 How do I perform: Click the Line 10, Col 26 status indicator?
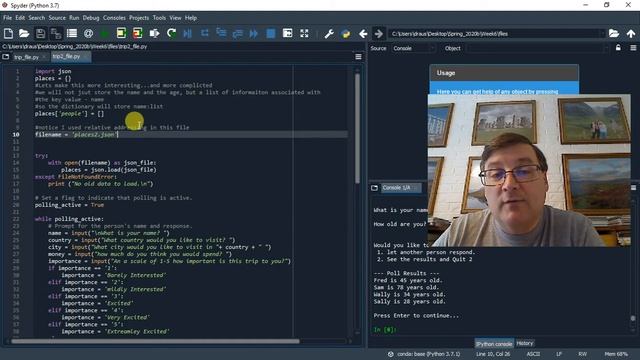(493, 354)
